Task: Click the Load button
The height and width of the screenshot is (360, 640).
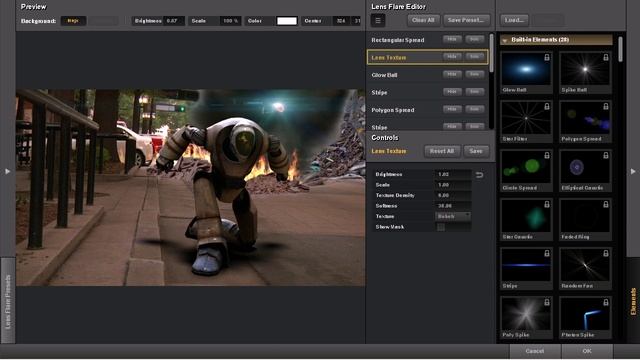Action: pyautogui.click(x=514, y=20)
